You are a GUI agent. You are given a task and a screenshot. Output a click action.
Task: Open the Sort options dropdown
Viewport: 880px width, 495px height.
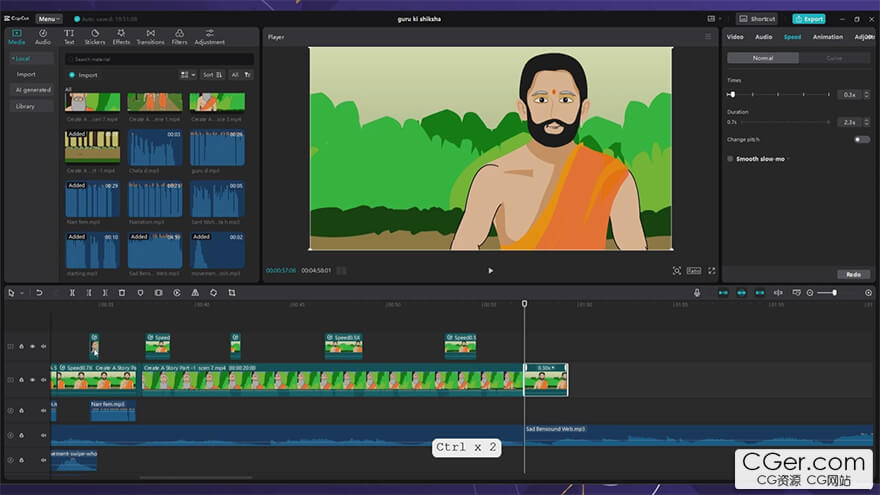212,75
